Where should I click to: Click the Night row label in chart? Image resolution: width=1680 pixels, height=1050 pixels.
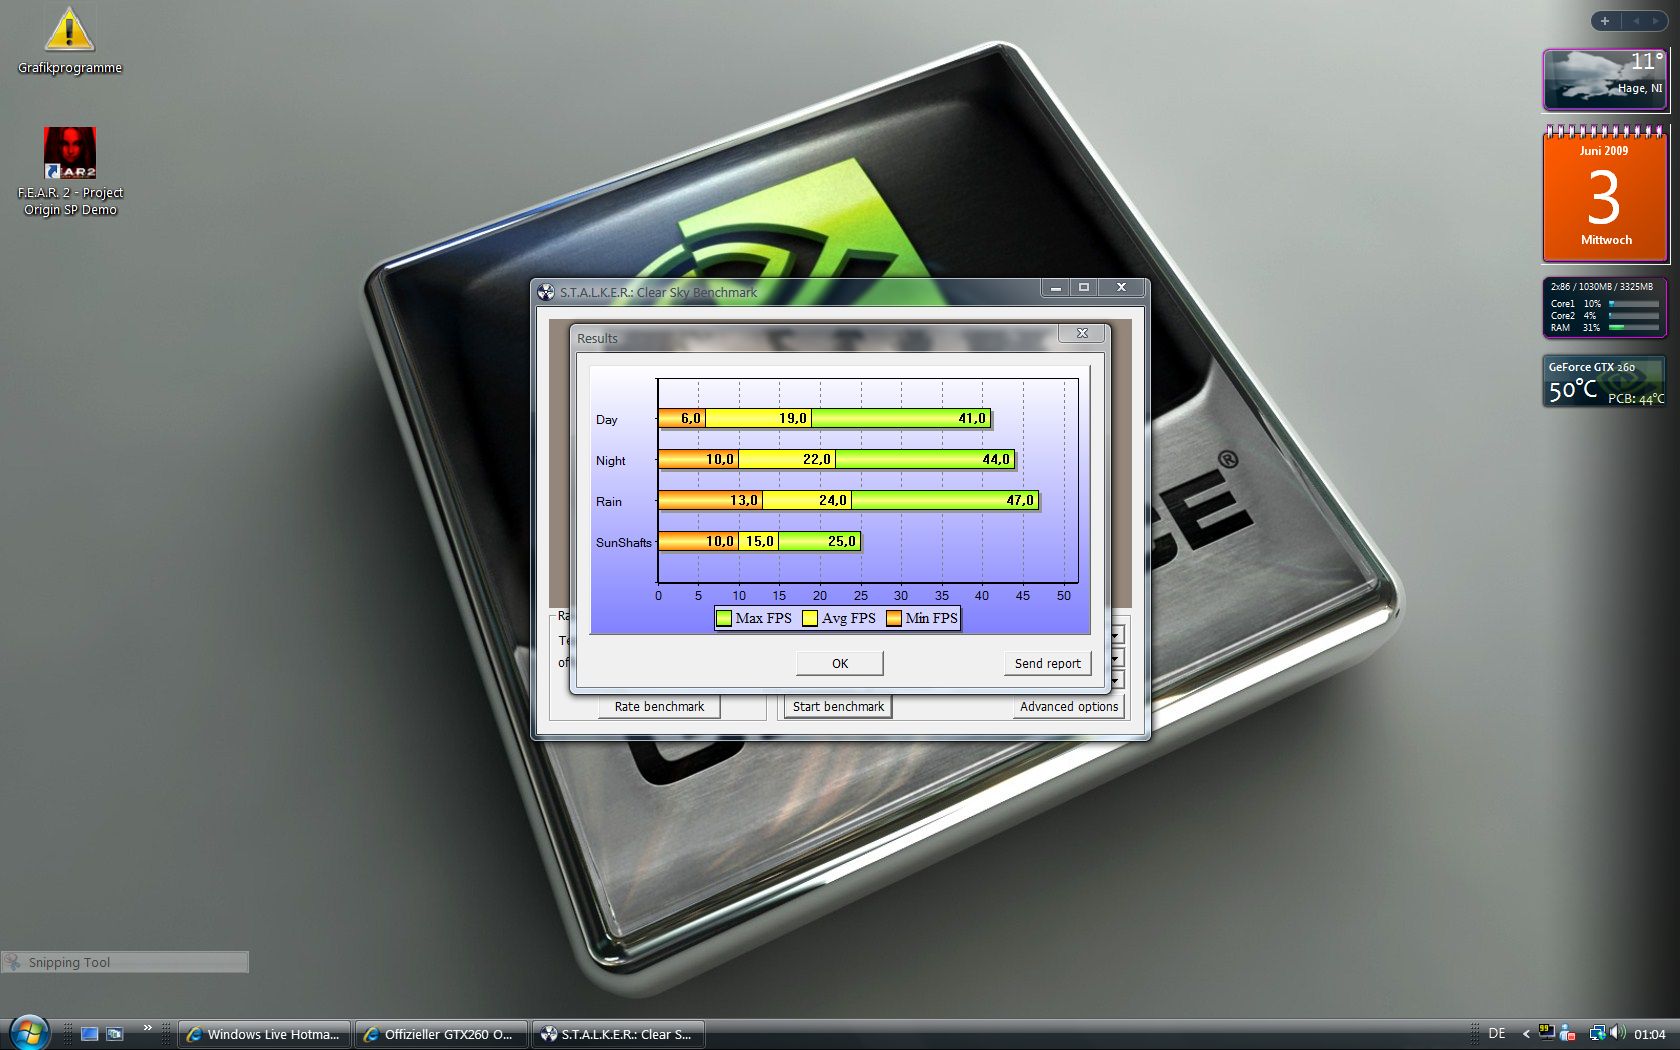(x=610, y=460)
